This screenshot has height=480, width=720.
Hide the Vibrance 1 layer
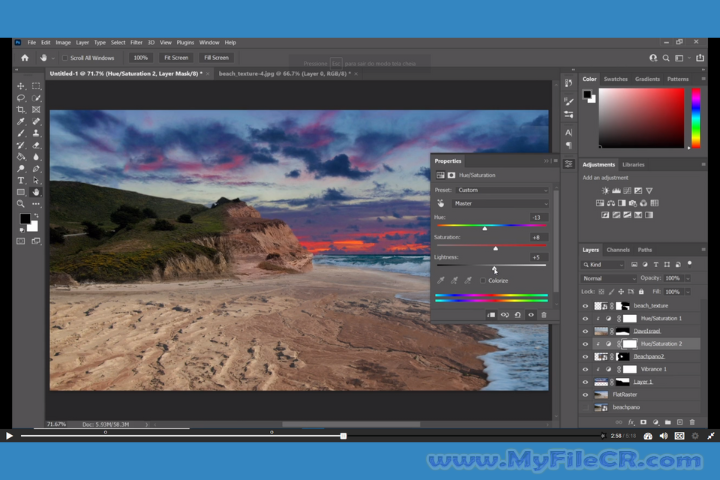pyautogui.click(x=585, y=369)
